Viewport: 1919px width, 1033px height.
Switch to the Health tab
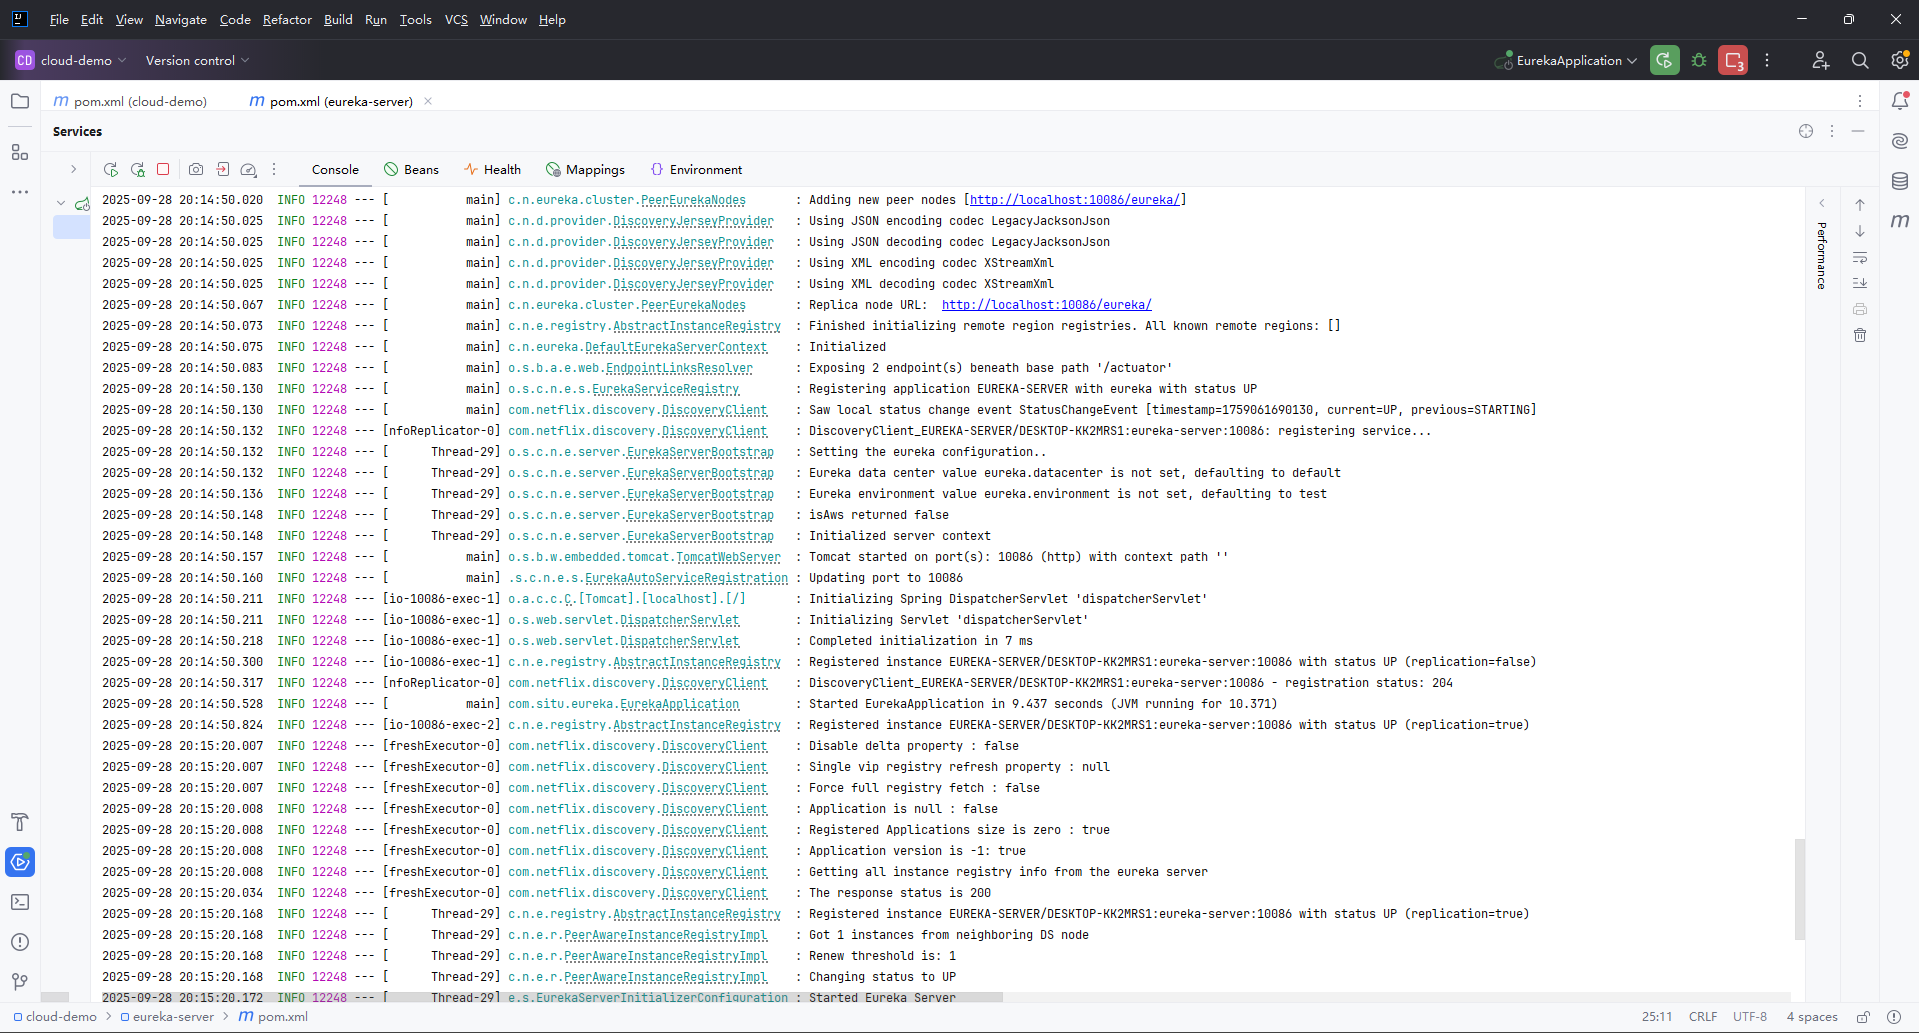pos(492,170)
